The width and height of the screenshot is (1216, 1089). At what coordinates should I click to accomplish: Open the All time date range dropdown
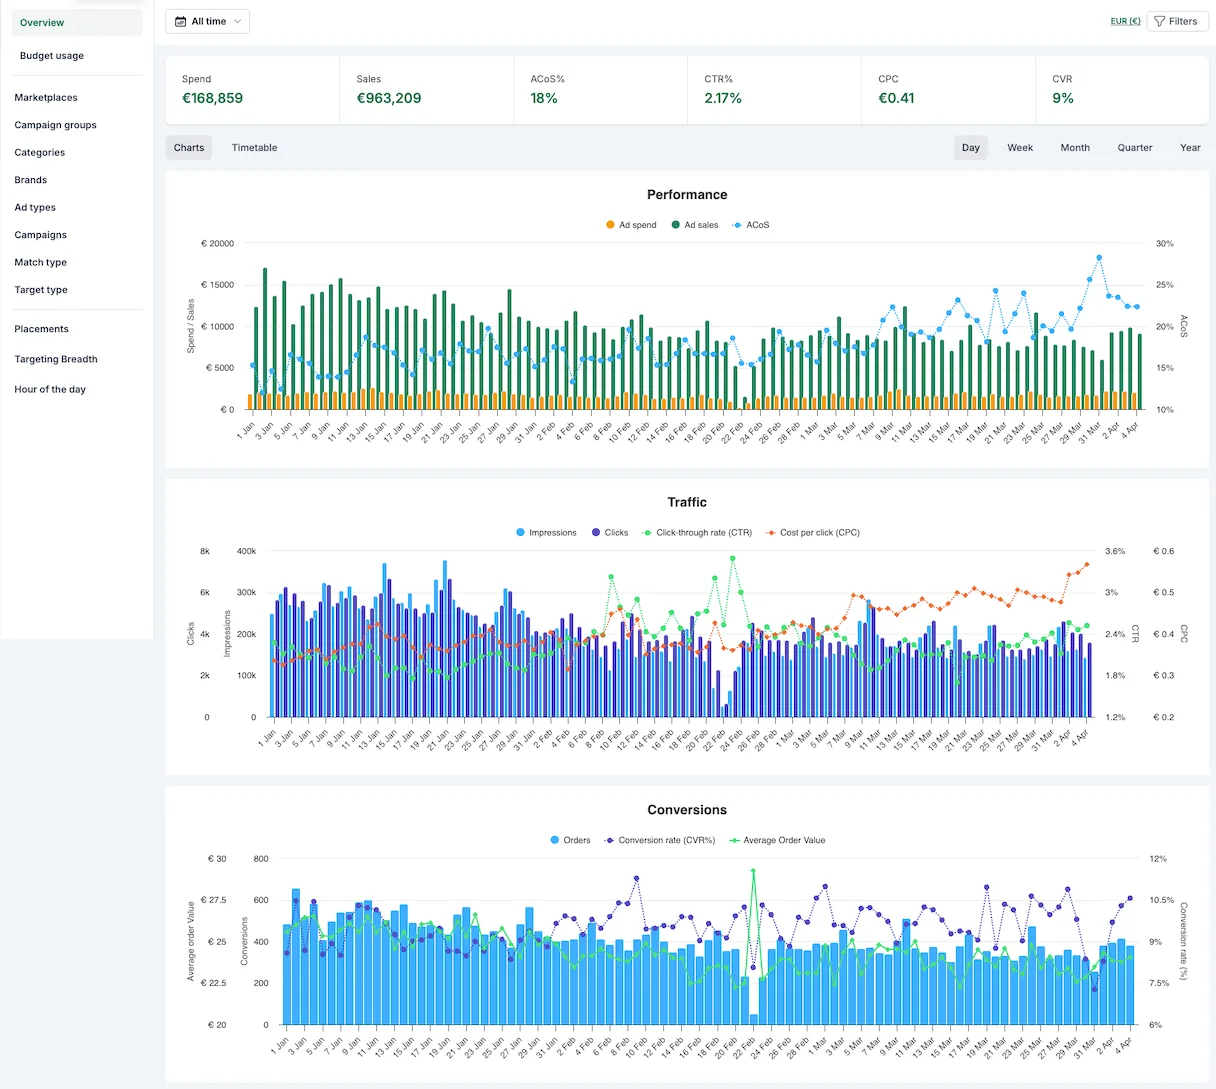[x=207, y=21]
